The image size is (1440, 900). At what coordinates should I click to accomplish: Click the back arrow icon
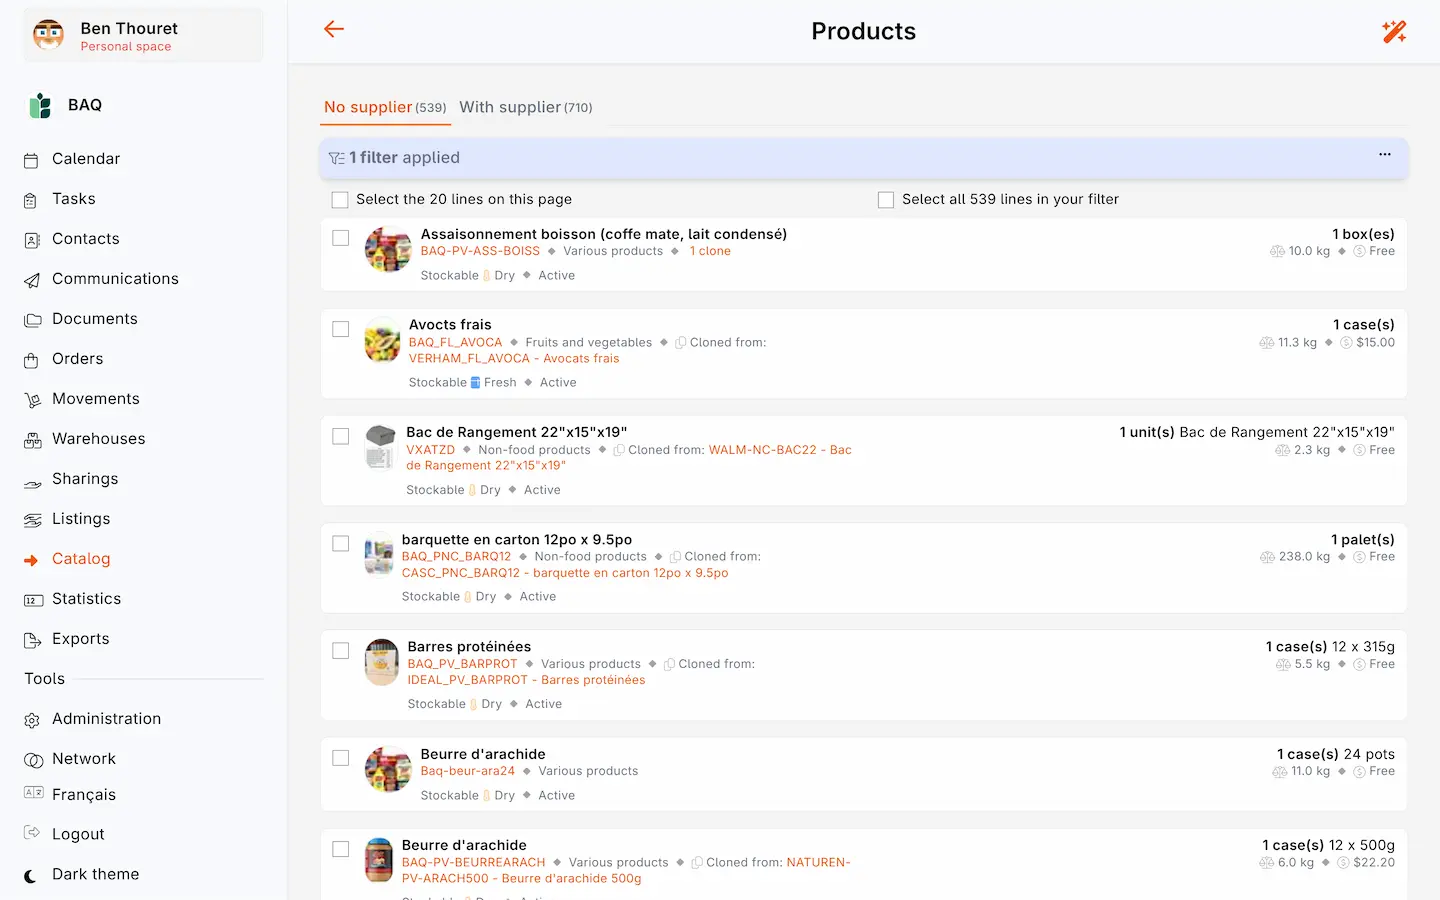click(x=334, y=30)
